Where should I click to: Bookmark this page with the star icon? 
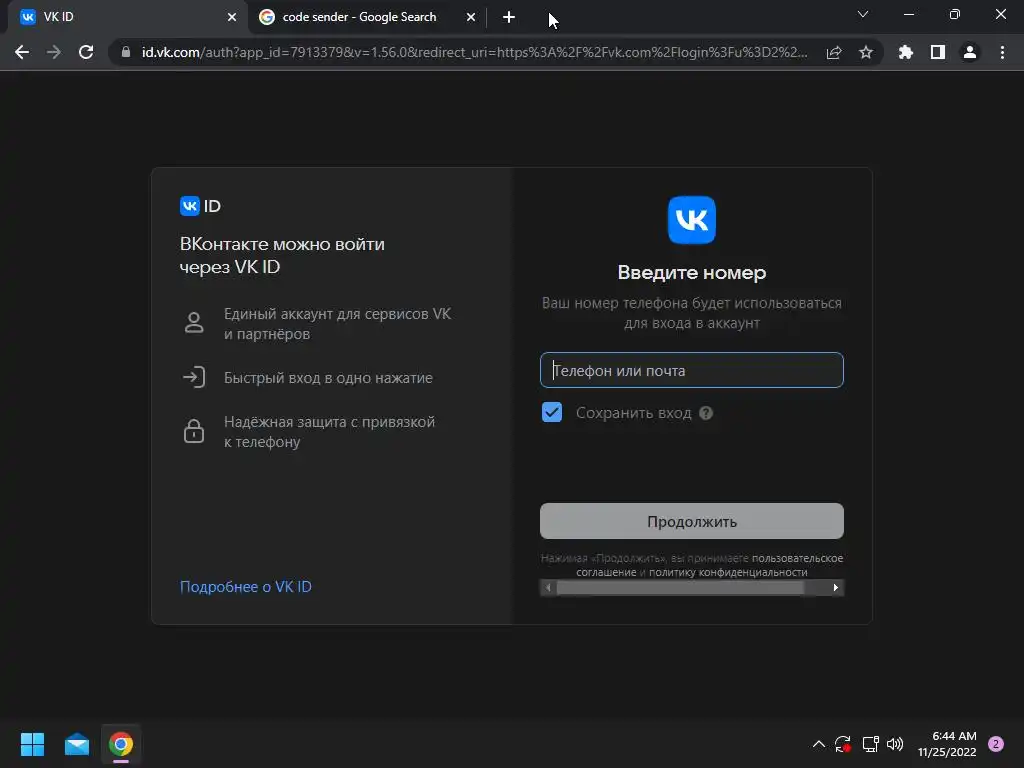click(x=865, y=52)
